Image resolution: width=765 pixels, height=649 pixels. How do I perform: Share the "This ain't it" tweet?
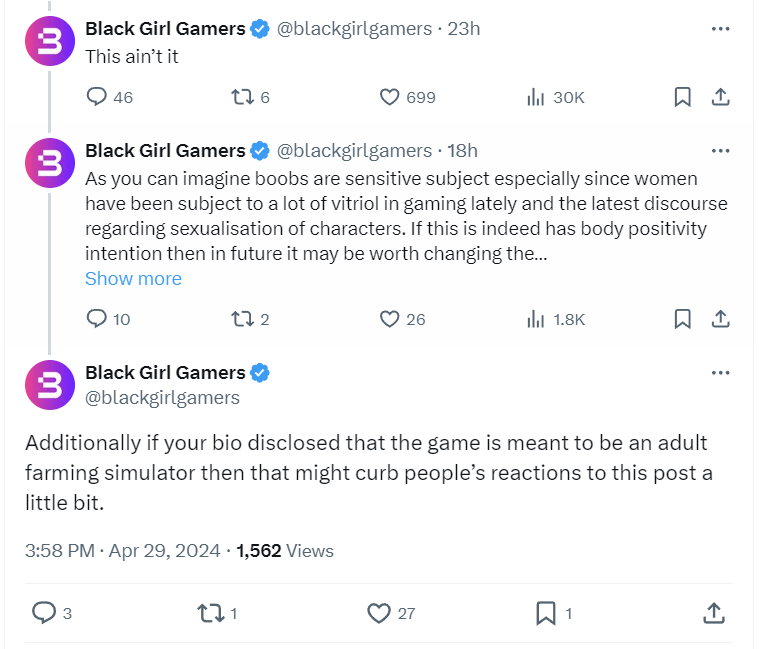(719, 97)
